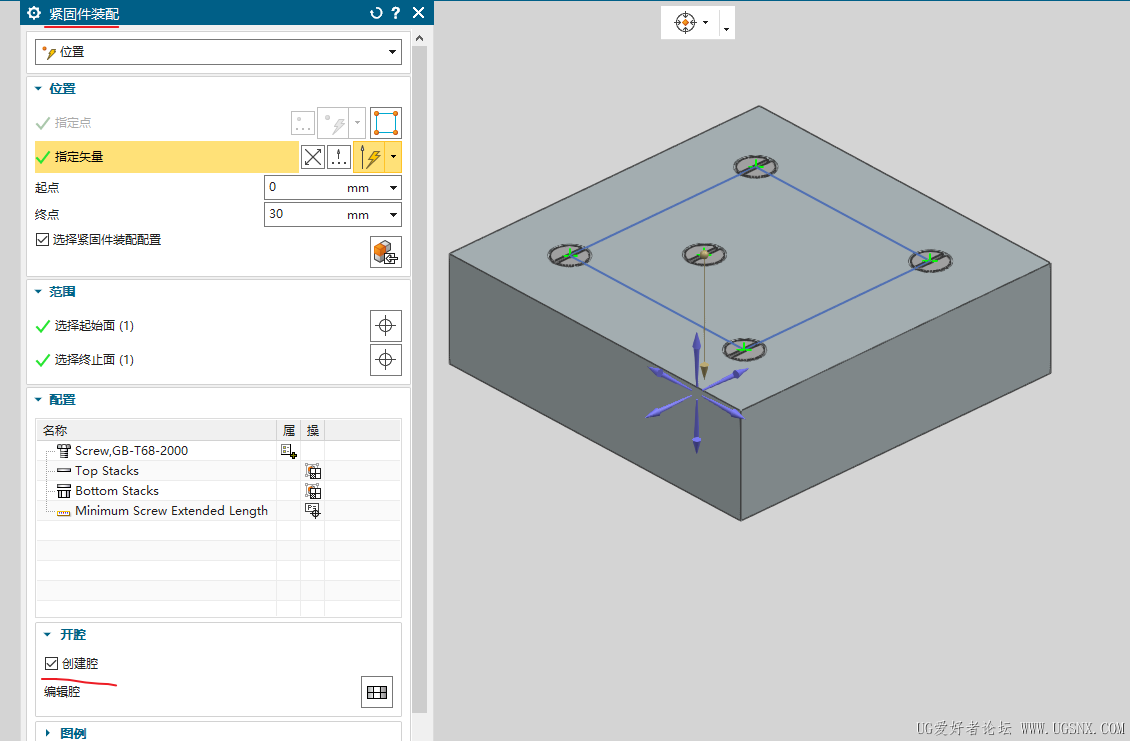Click the snap point toolbar icon
Image resolution: width=1130 pixels, height=741 pixels.
[685, 22]
